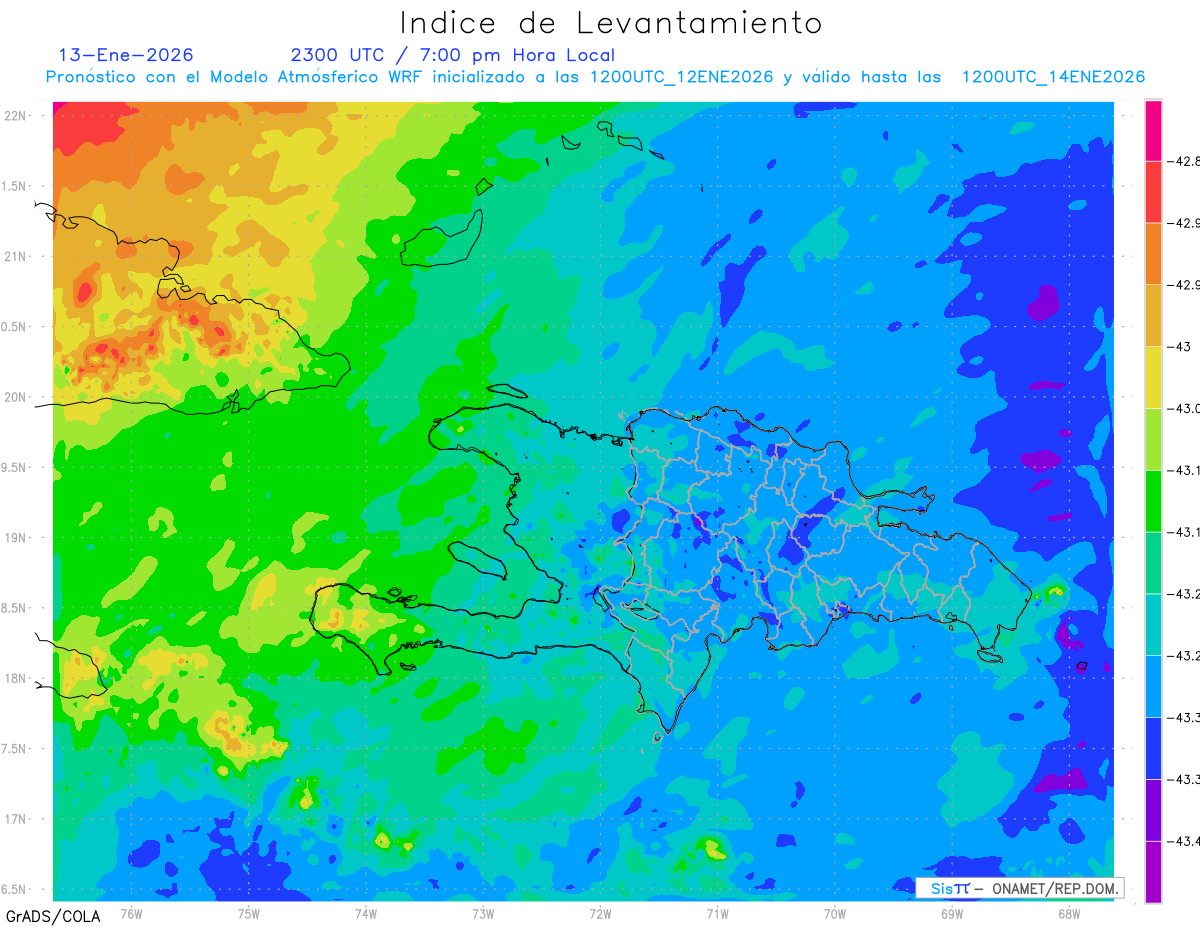Click the "19N" latitude axis label
Viewport: 1200px width, 927px height.
pyautogui.click(x=15, y=538)
